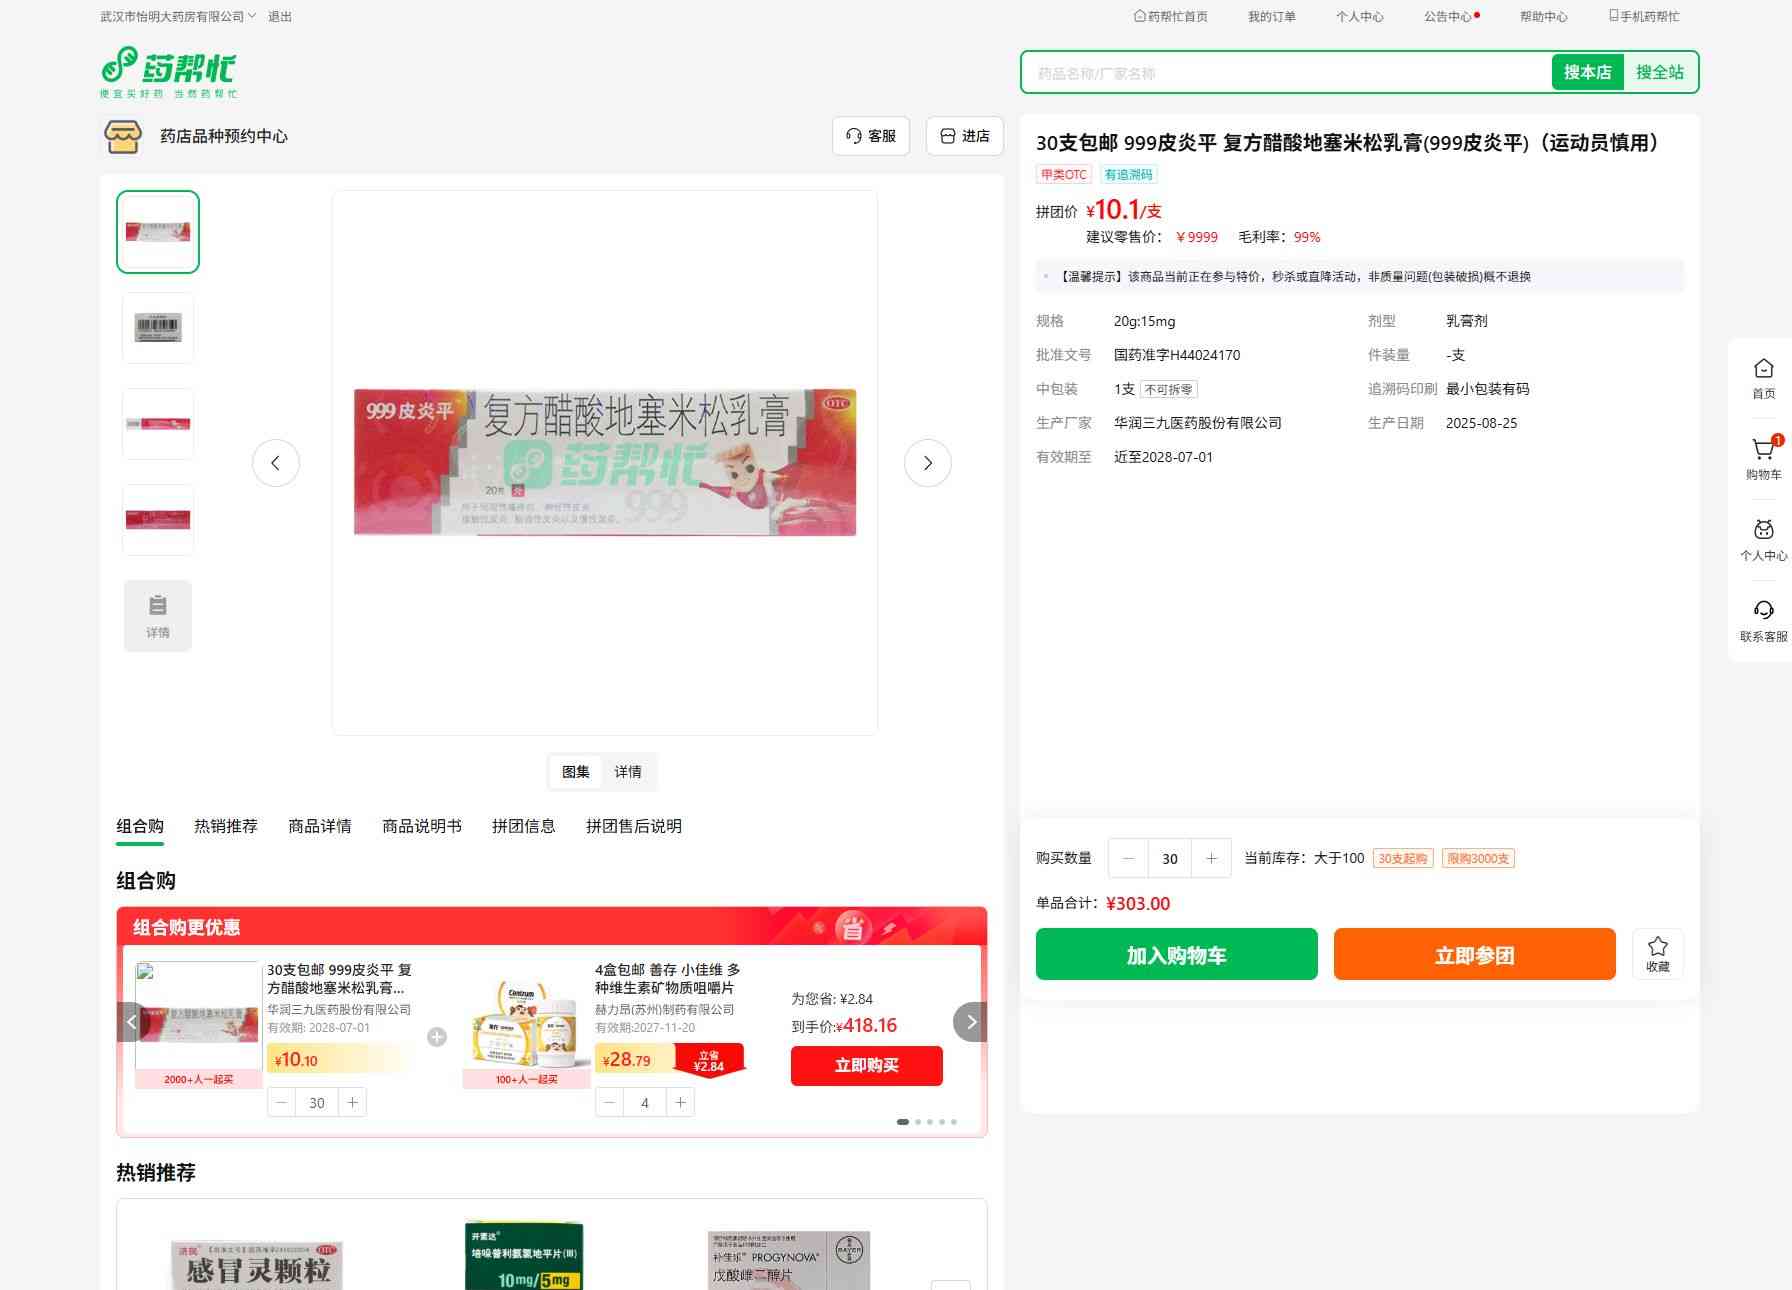Switch to the 拼团信息 tab
1792x1290 pixels.
pyautogui.click(x=523, y=826)
